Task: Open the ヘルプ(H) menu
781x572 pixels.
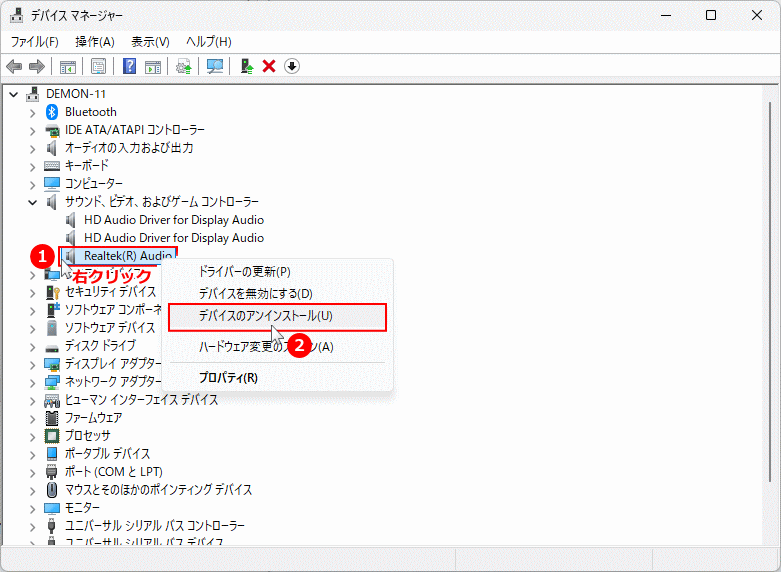Action: pos(209,42)
